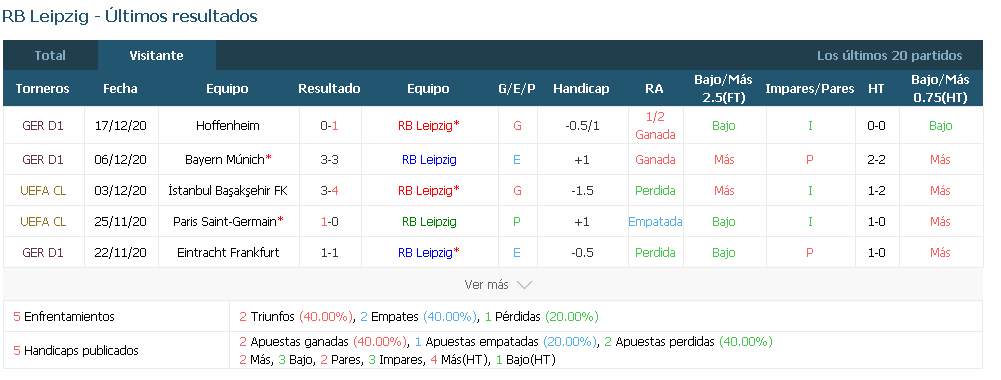1001x380 pixels.
Task: Open Eintracht Frankfurt team link
Action: [228, 252]
